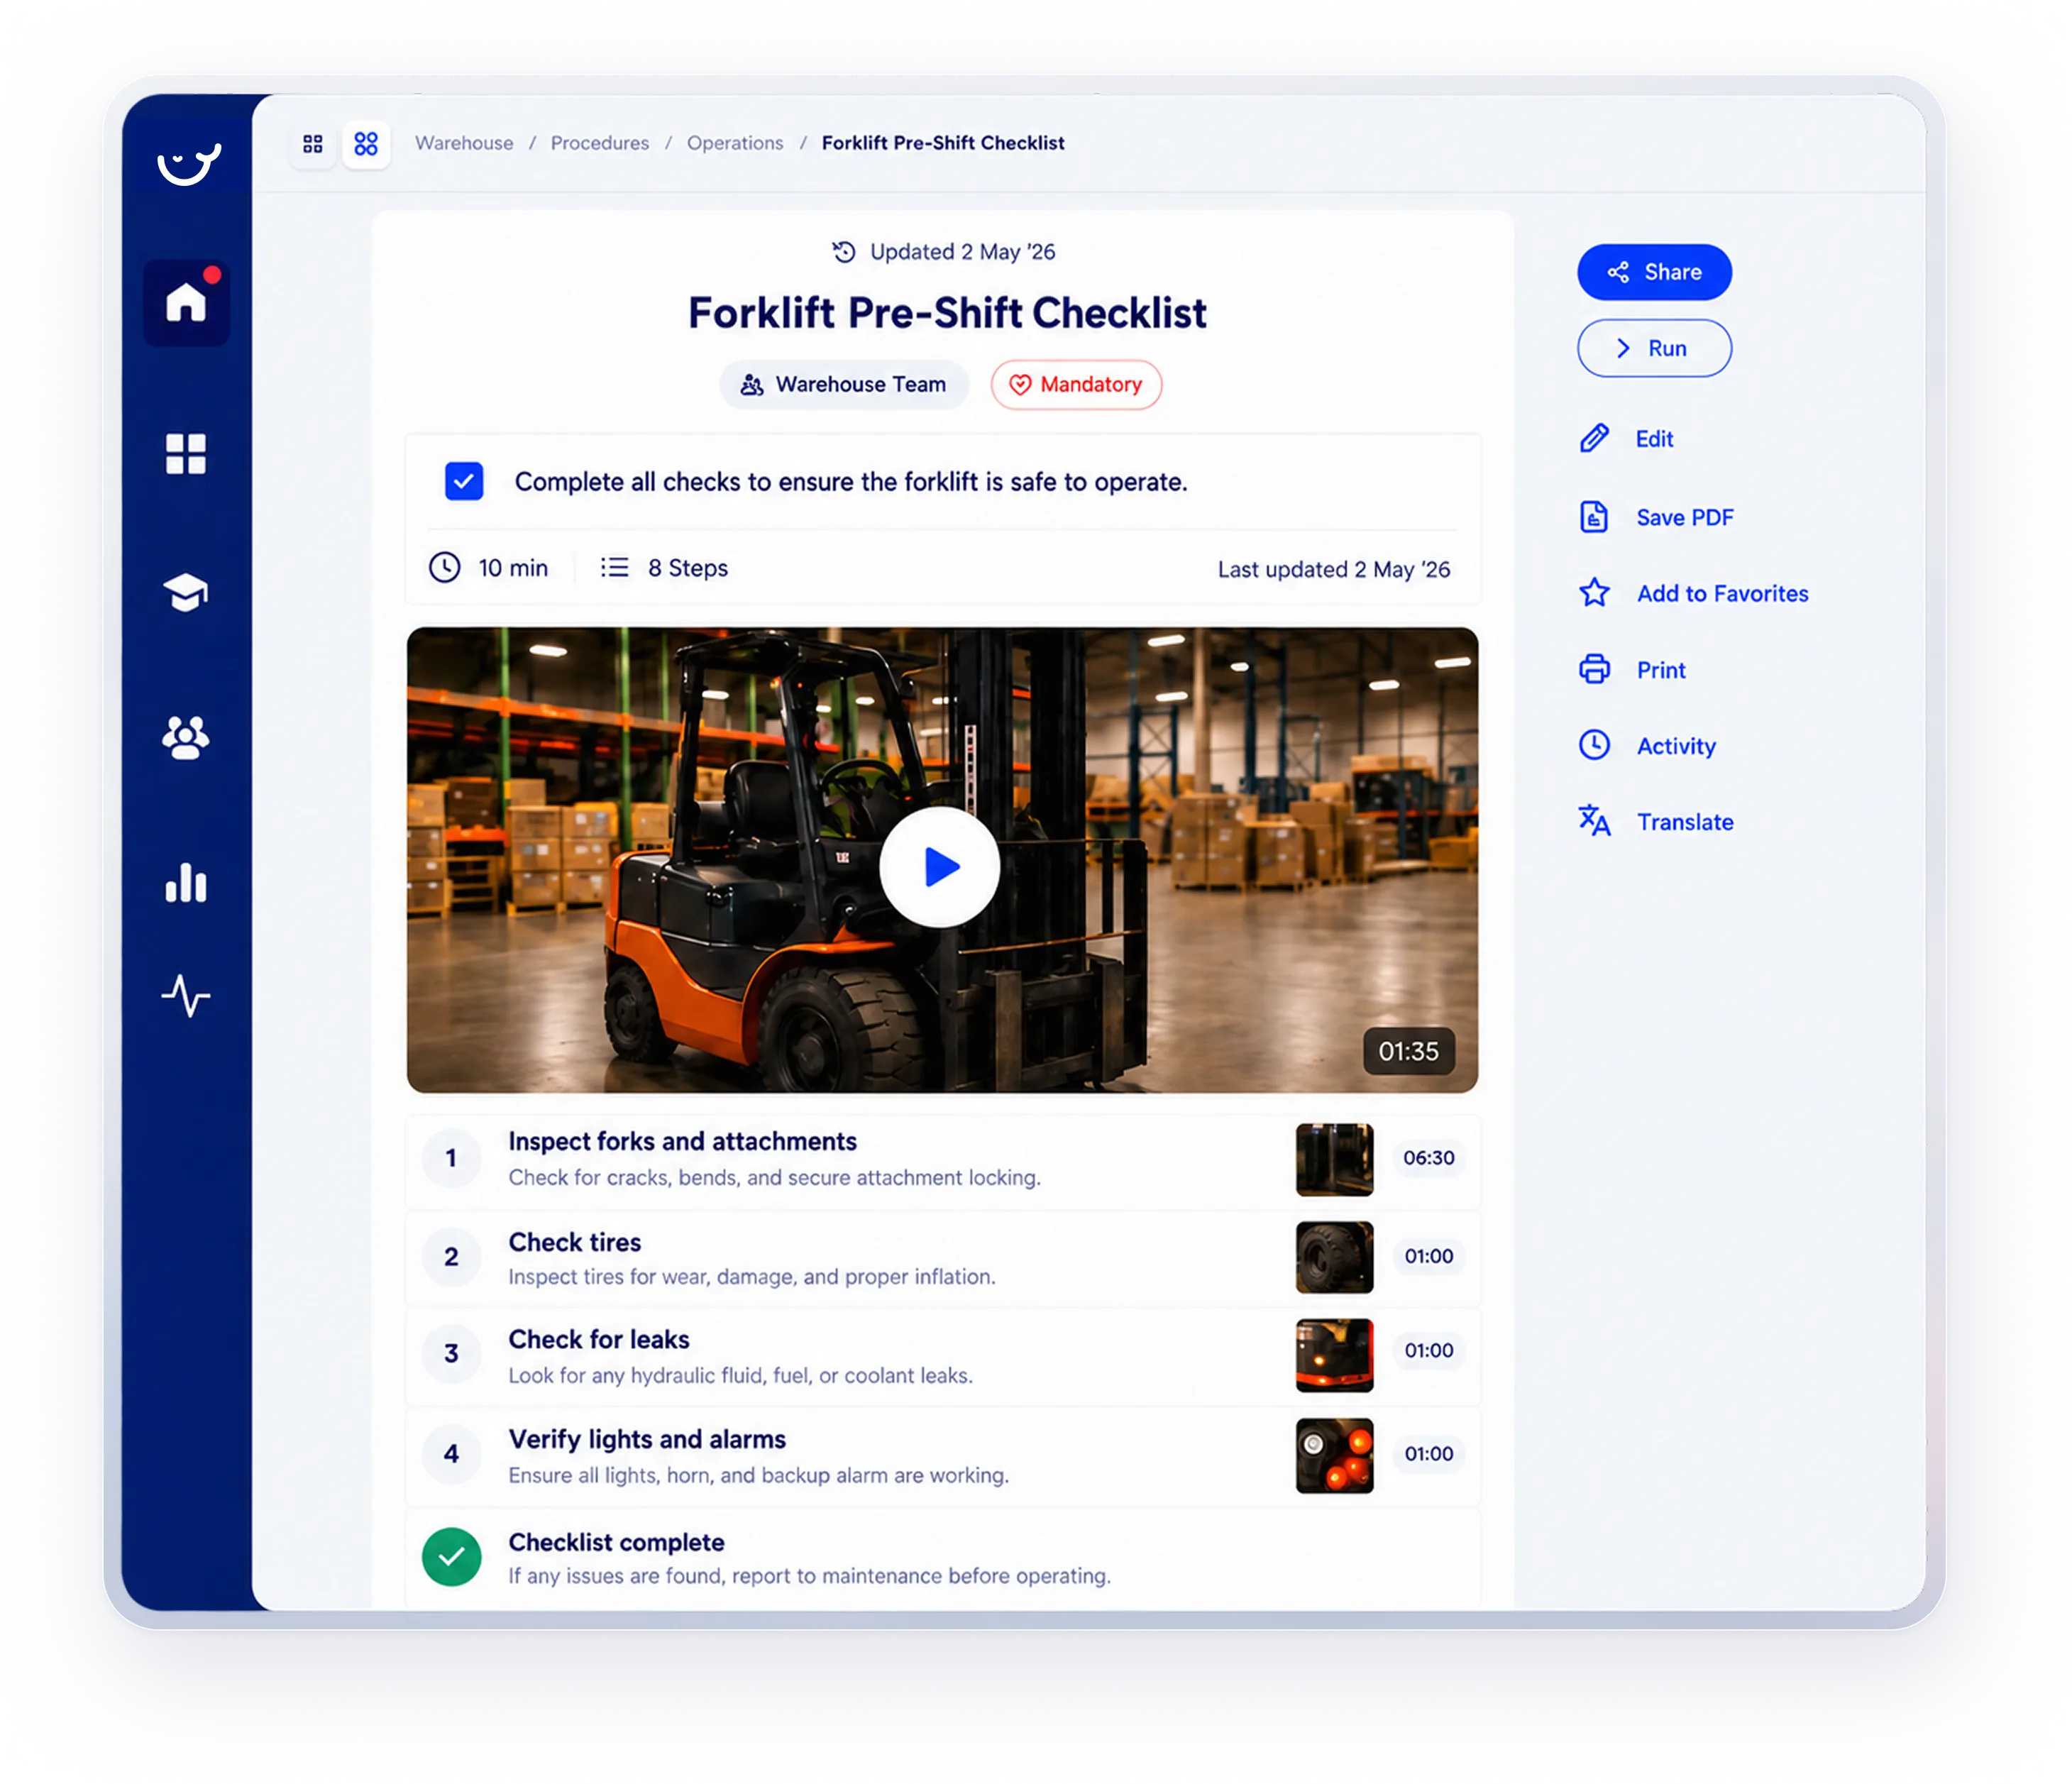Open the bar chart analytics icon

click(x=186, y=882)
